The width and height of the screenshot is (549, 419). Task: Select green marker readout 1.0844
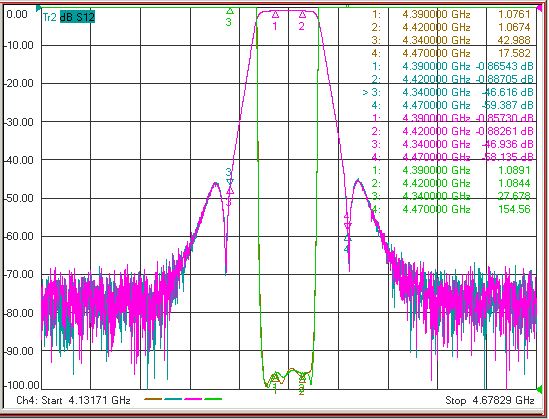pos(514,183)
